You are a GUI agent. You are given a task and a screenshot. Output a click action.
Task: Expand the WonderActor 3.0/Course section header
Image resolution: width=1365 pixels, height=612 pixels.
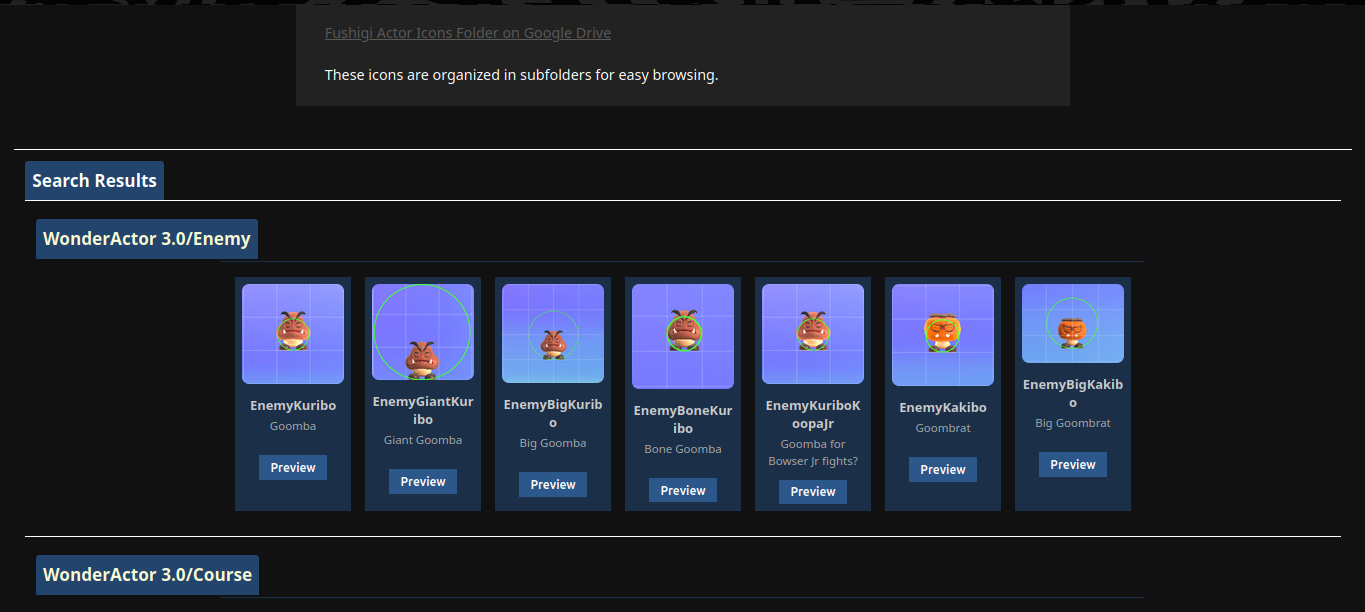click(148, 575)
